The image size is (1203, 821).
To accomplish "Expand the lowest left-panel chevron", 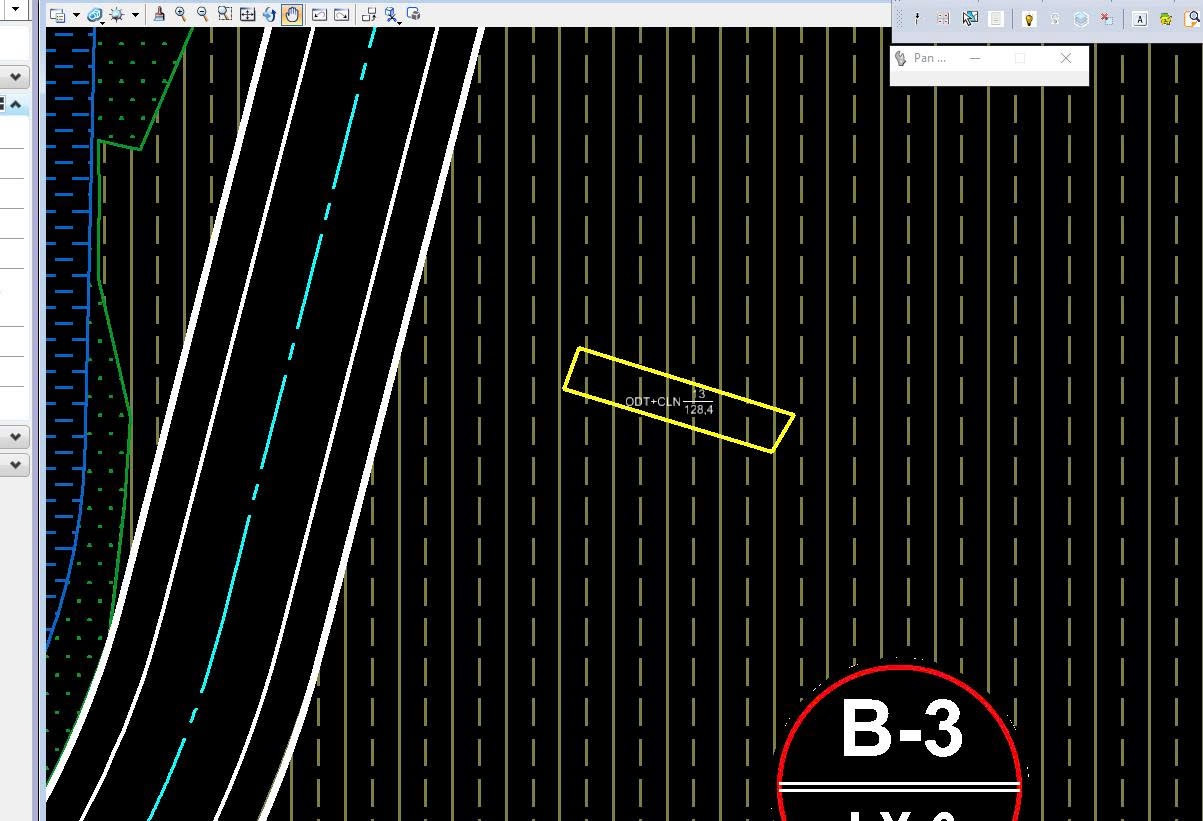I will 17,465.
